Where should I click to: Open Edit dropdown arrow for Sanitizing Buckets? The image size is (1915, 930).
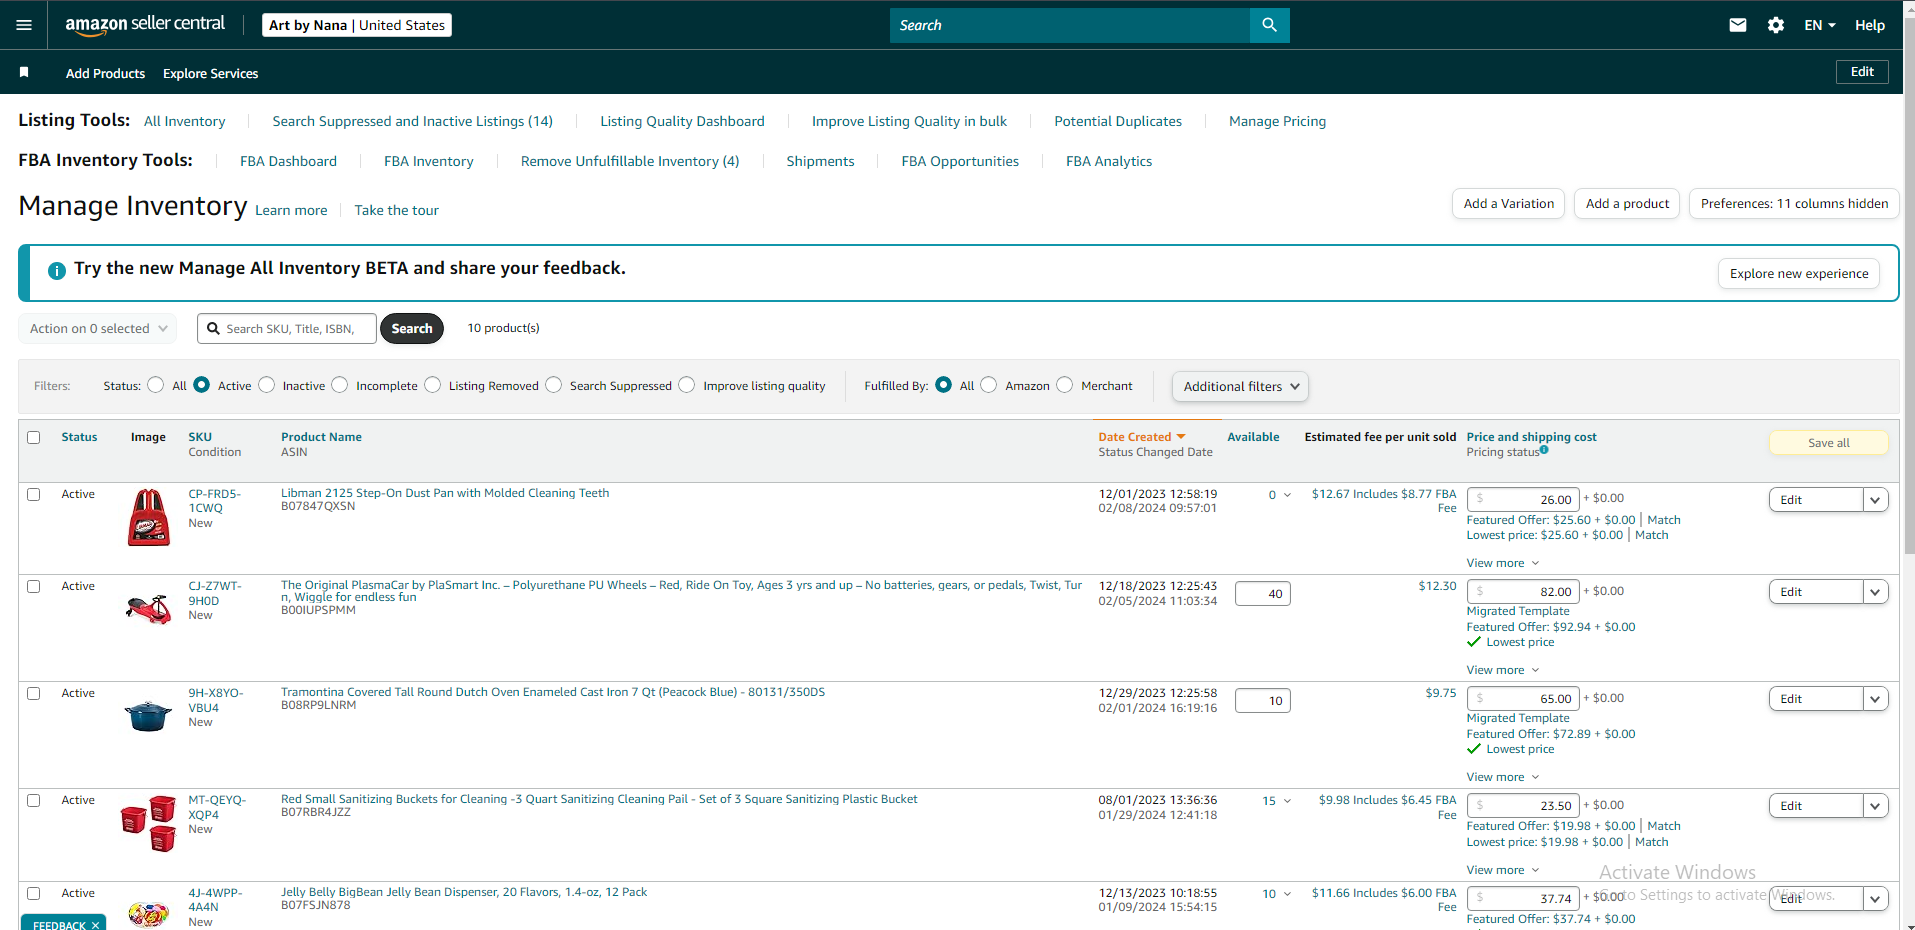(1875, 806)
